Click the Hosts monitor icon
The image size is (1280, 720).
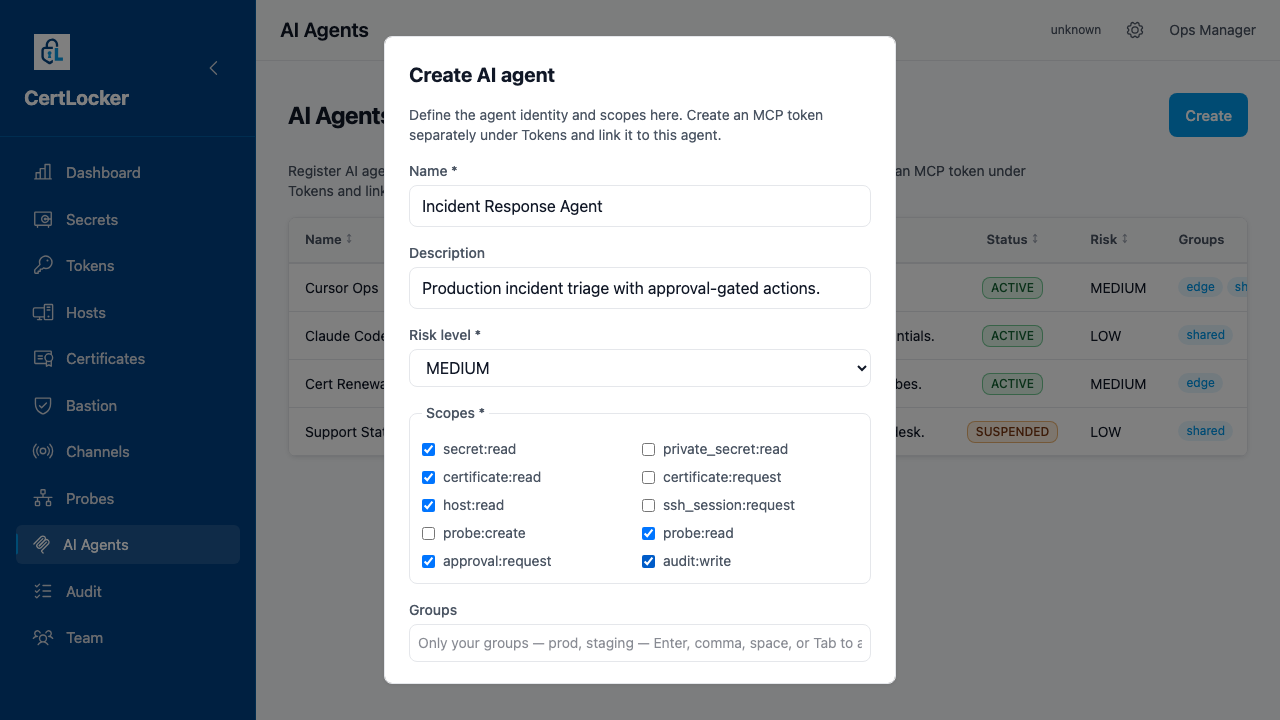(43, 312)
